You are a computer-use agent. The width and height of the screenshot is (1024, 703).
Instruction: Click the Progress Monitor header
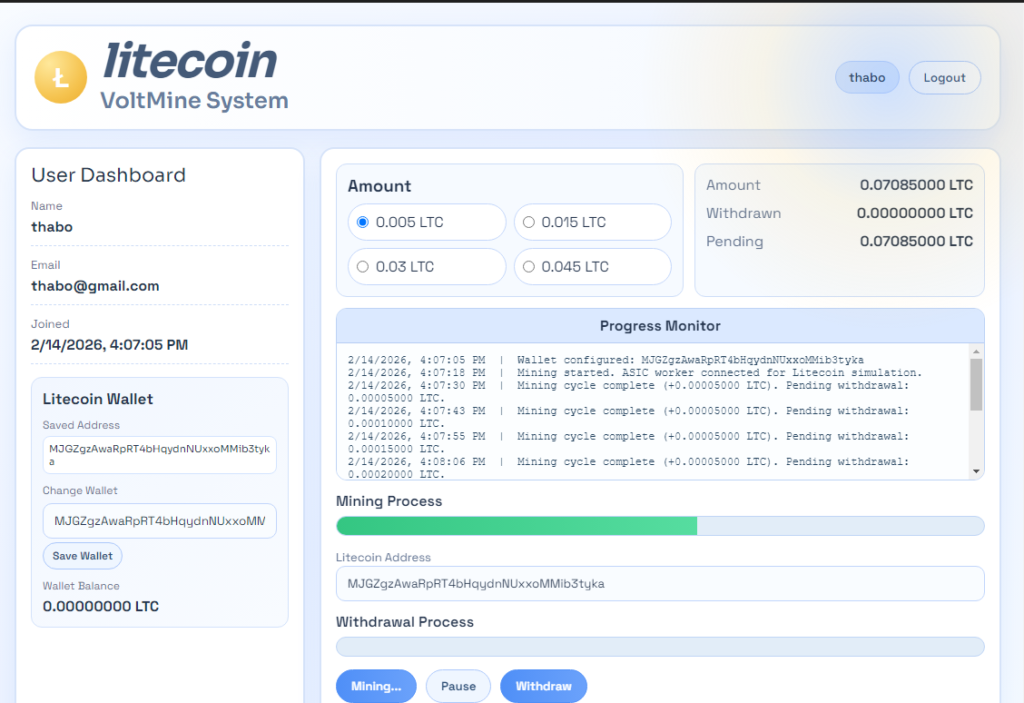pyautogui.click(x=660, y=326)
